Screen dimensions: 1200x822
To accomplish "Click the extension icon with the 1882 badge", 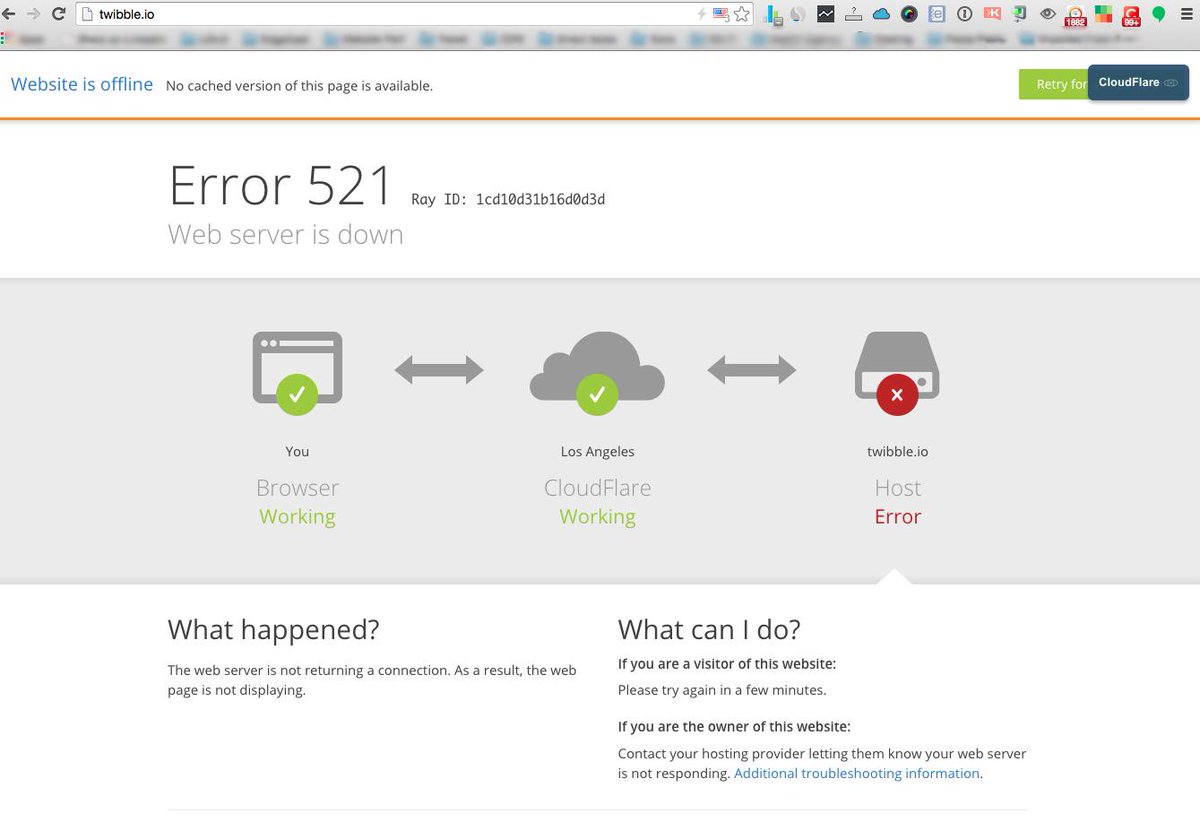I will tap(1075, 16).
